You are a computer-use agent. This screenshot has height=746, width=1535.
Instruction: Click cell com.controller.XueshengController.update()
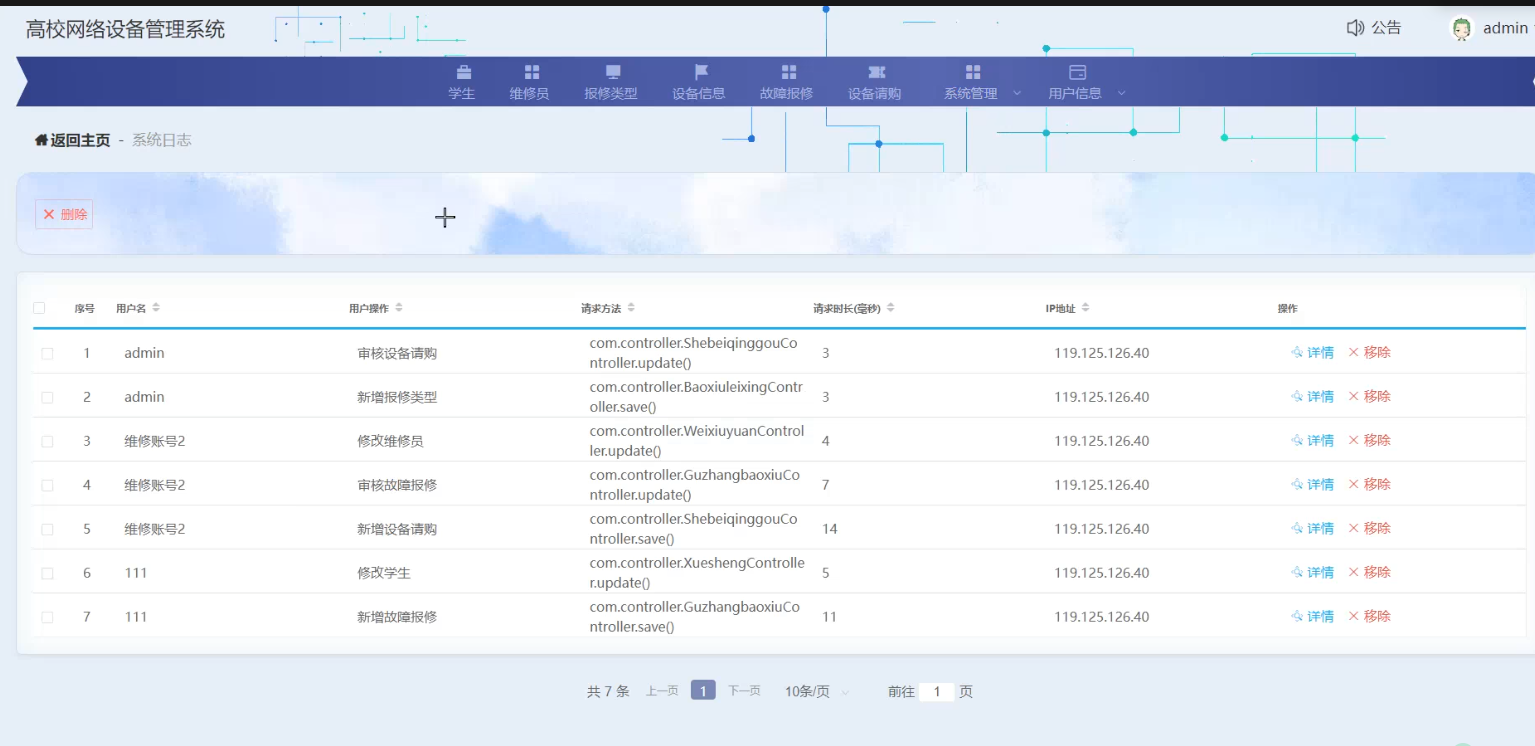coord(697,573)
